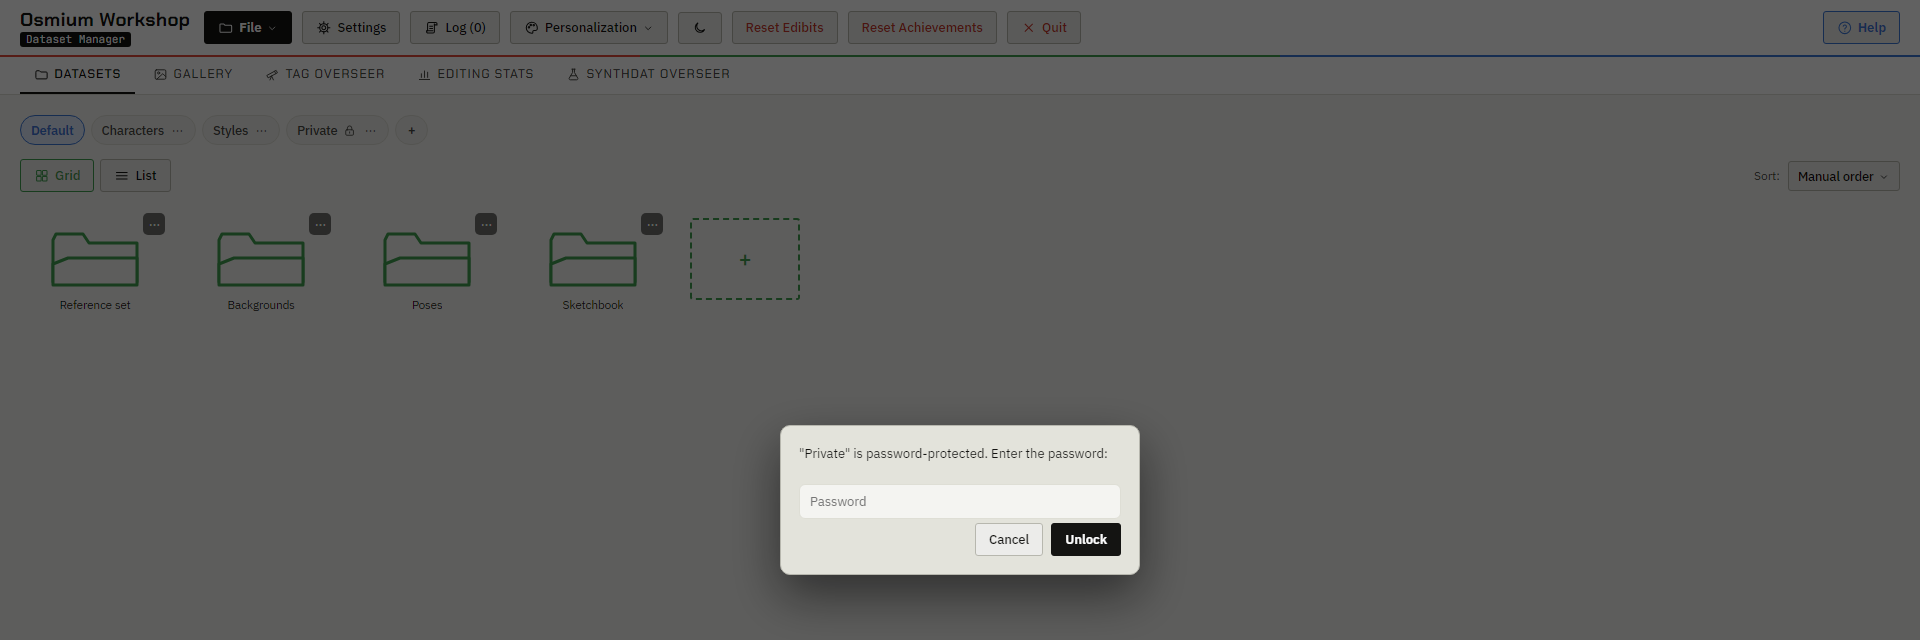
Task: Cancel the password dialog
Action: pyautogui.click(x=1008, y=539)
